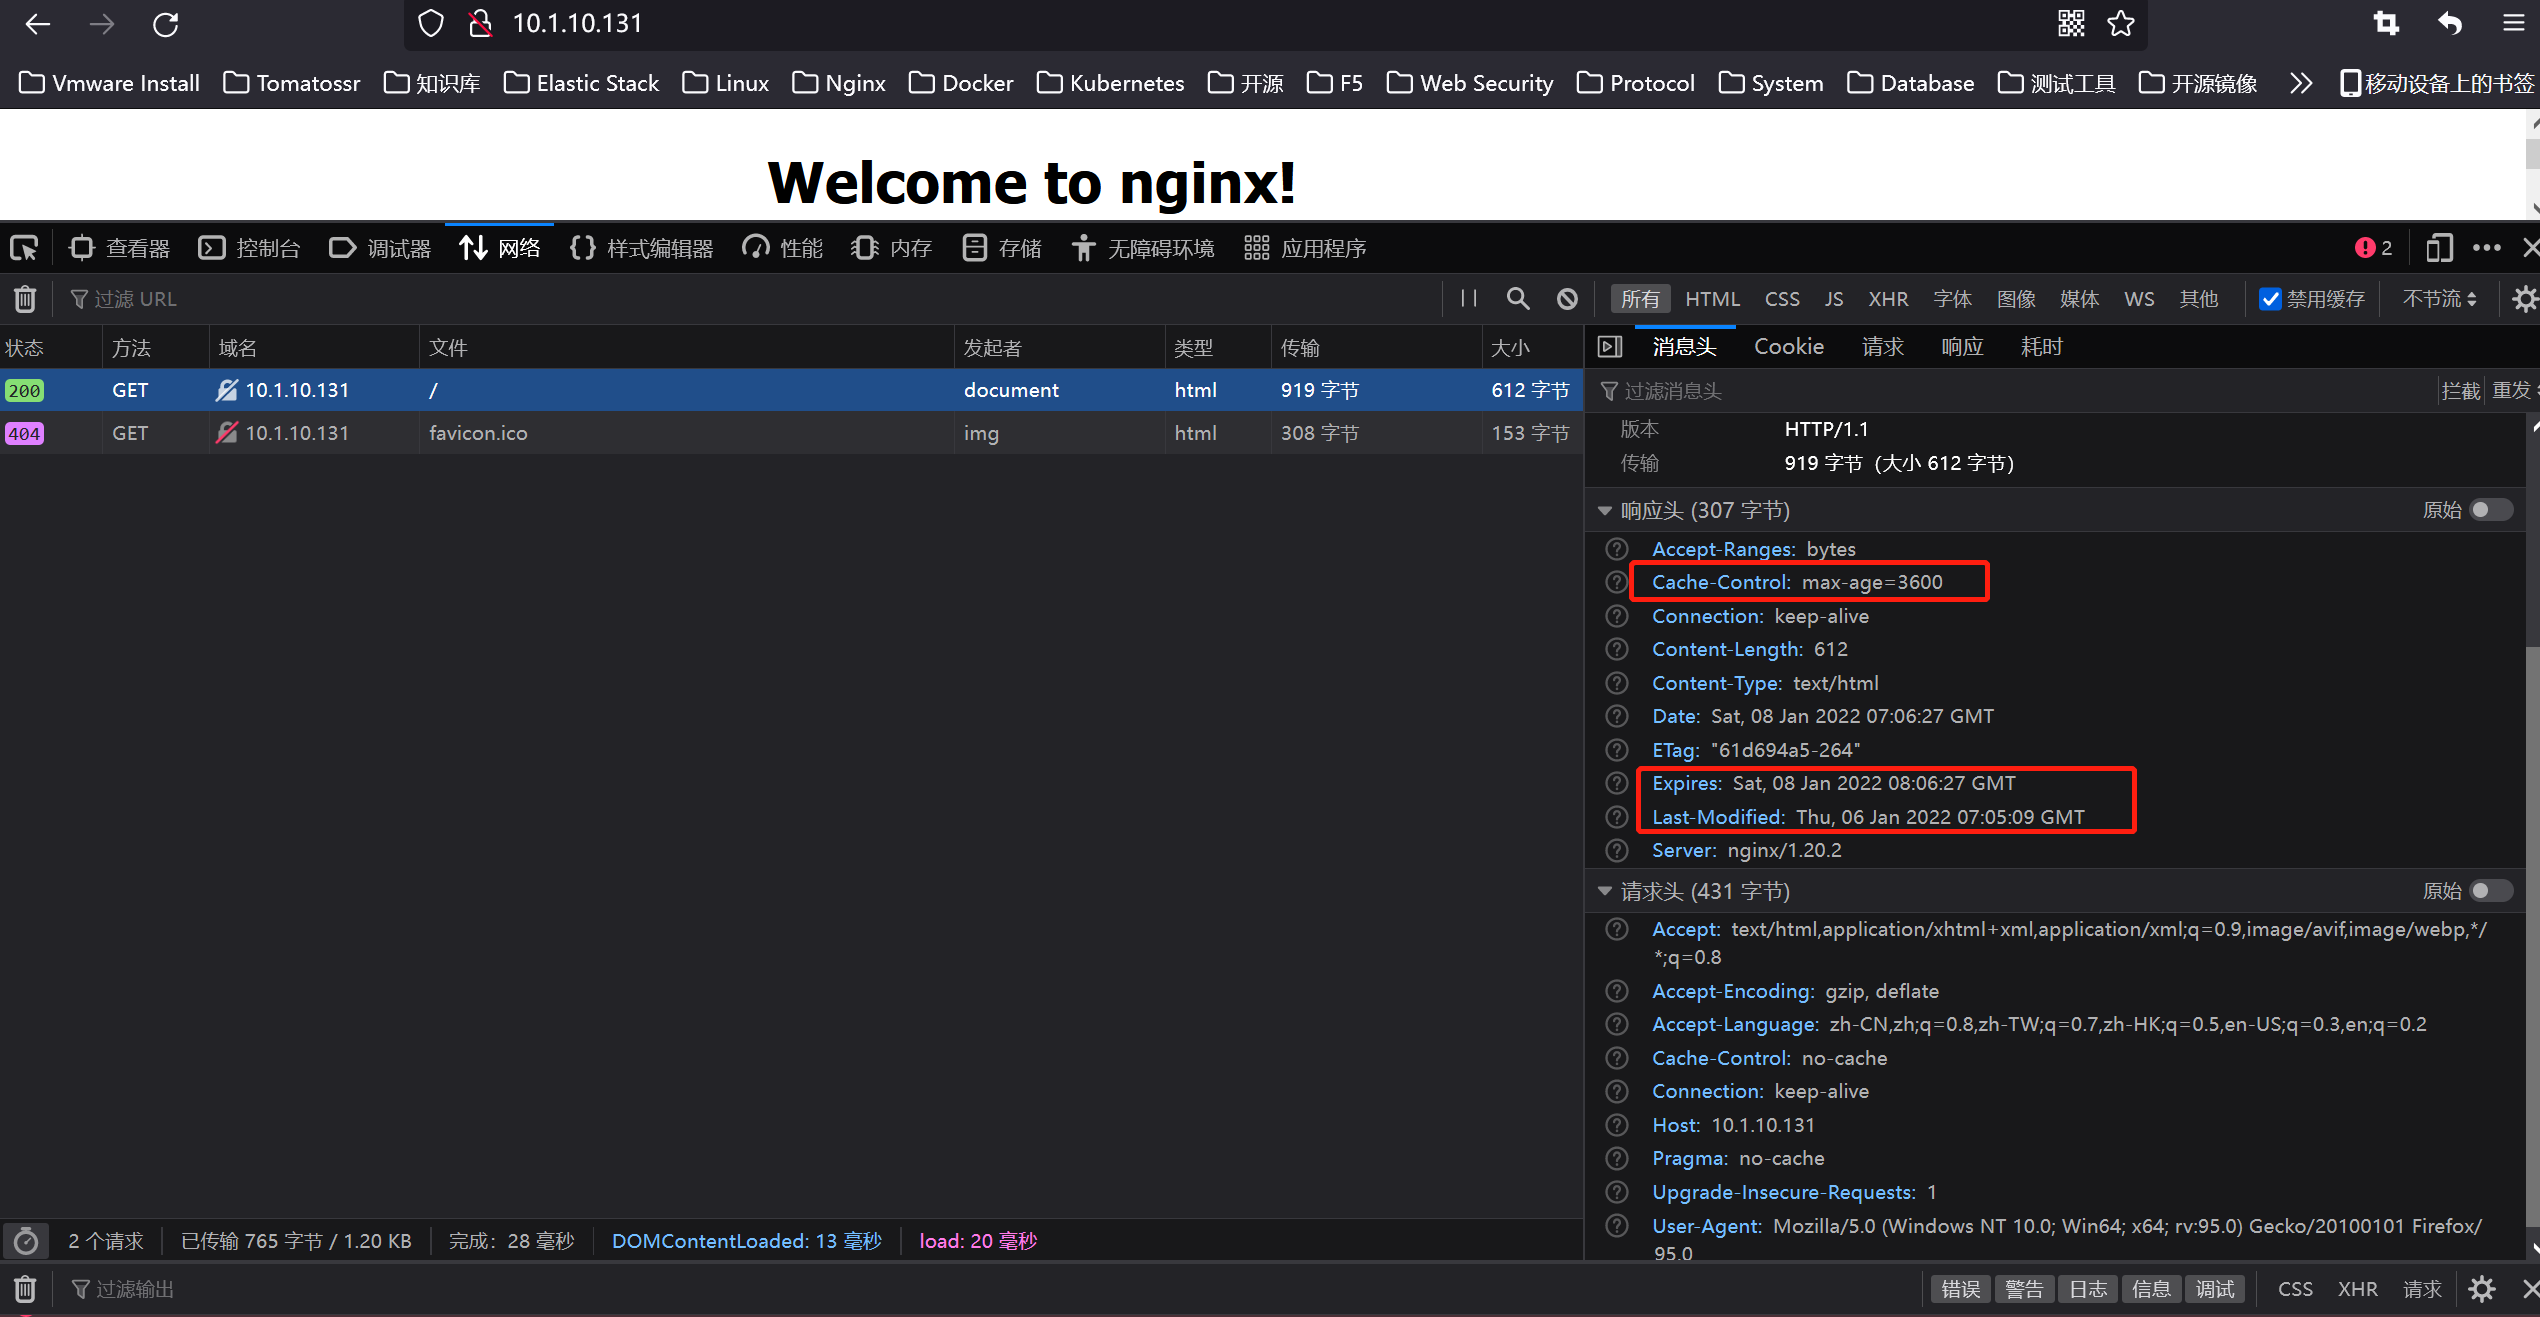Click the element picker icon

coord(23,248)
